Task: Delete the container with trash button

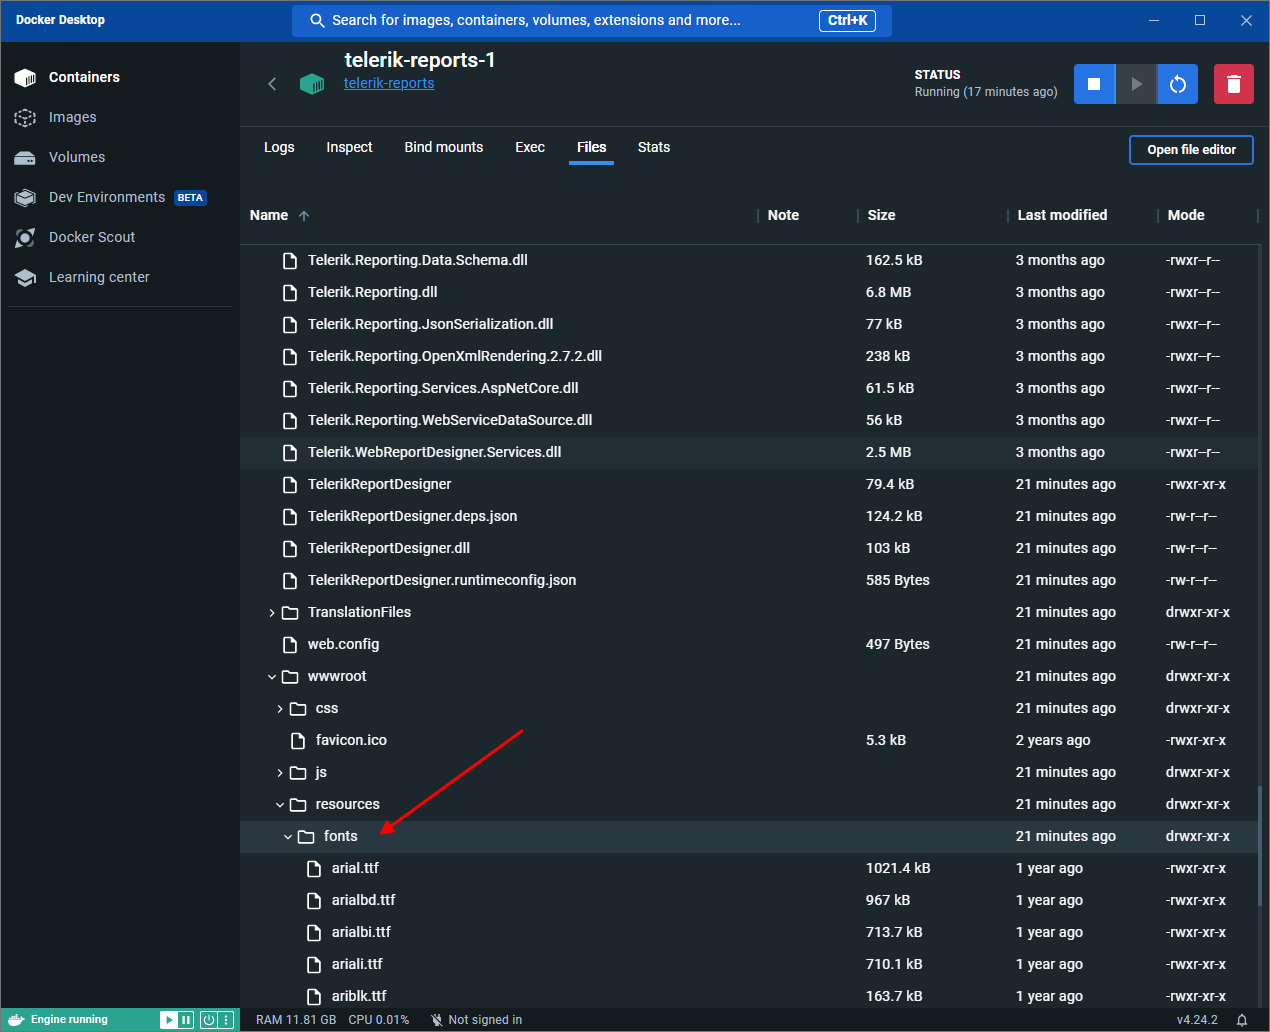Action: pyautogui.click(x=1234, y=84)
